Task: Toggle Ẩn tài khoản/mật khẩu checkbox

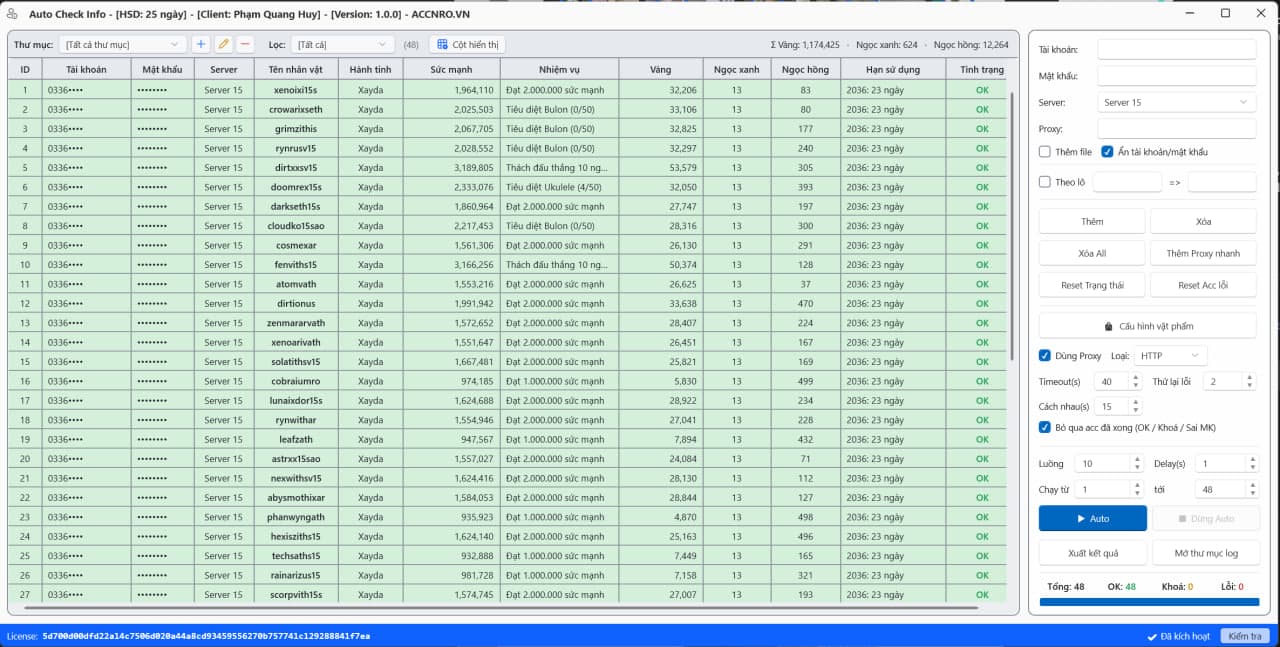Action: click(x=1107, y=152)
